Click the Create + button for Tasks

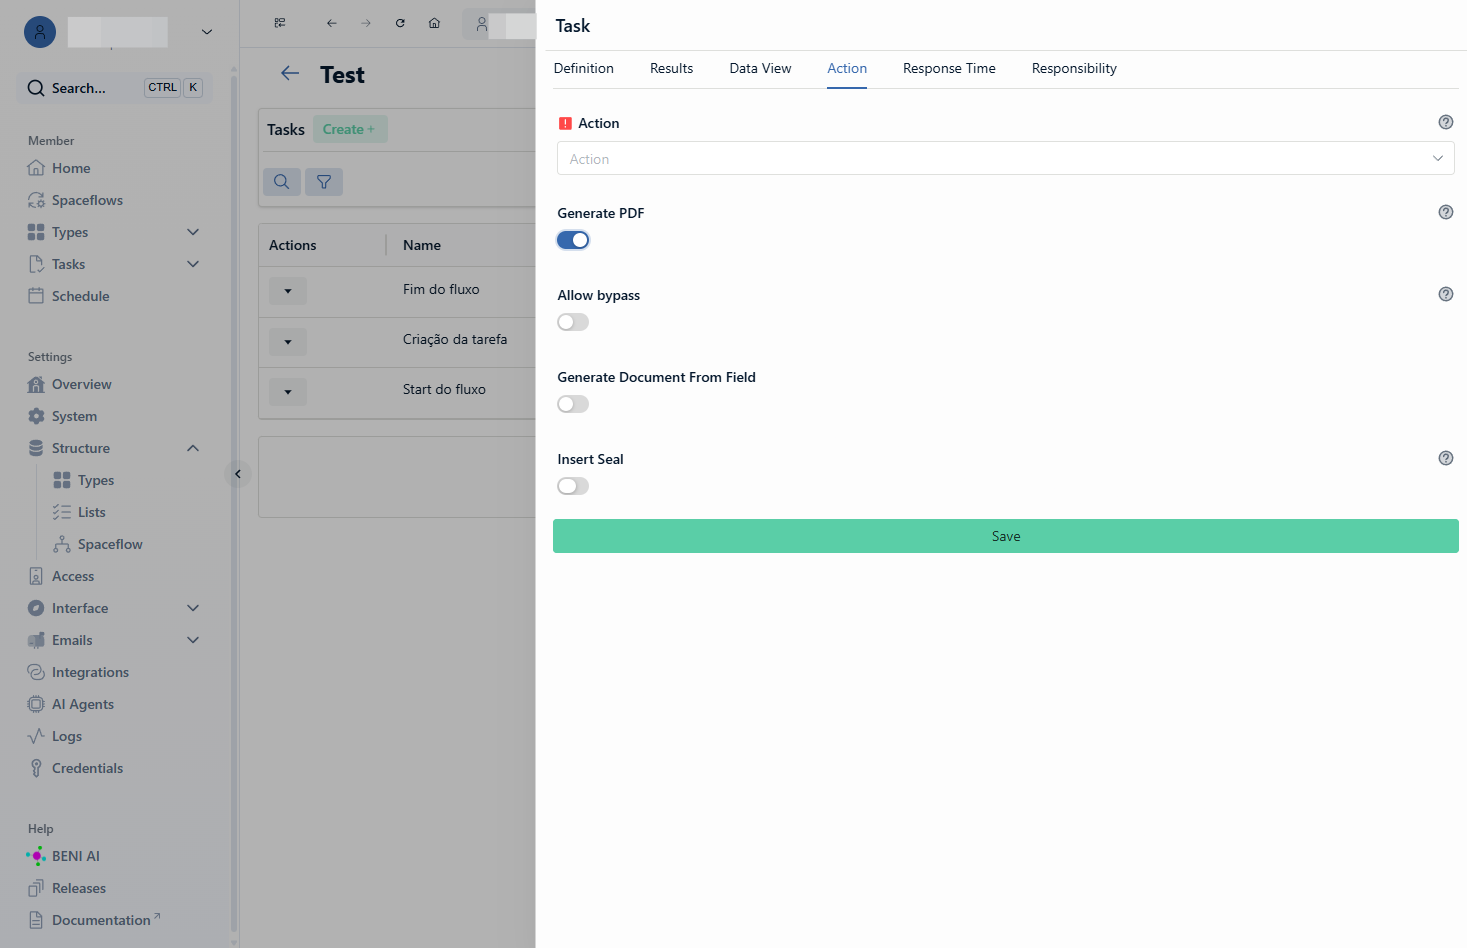click(350, 129)
